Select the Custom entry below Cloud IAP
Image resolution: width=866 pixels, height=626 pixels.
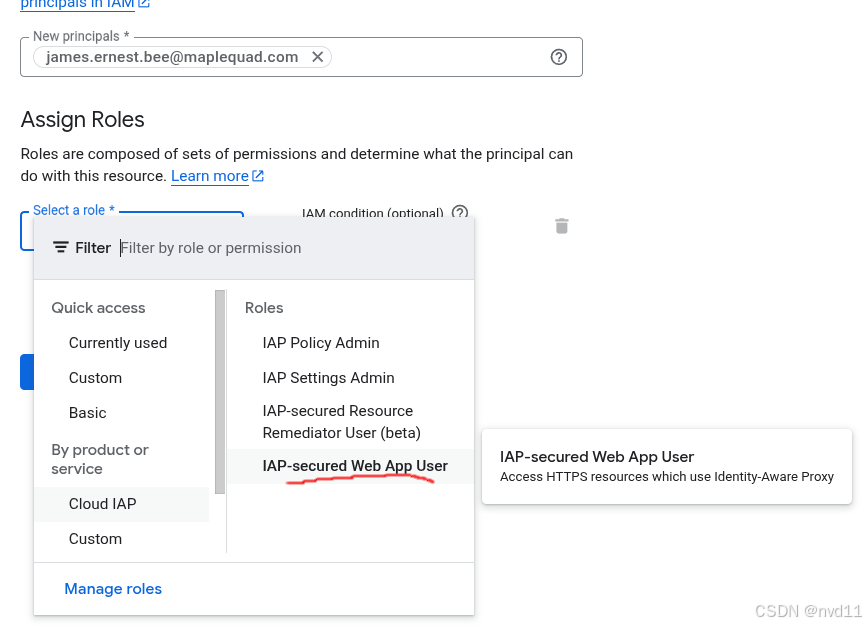click(122, 539)
